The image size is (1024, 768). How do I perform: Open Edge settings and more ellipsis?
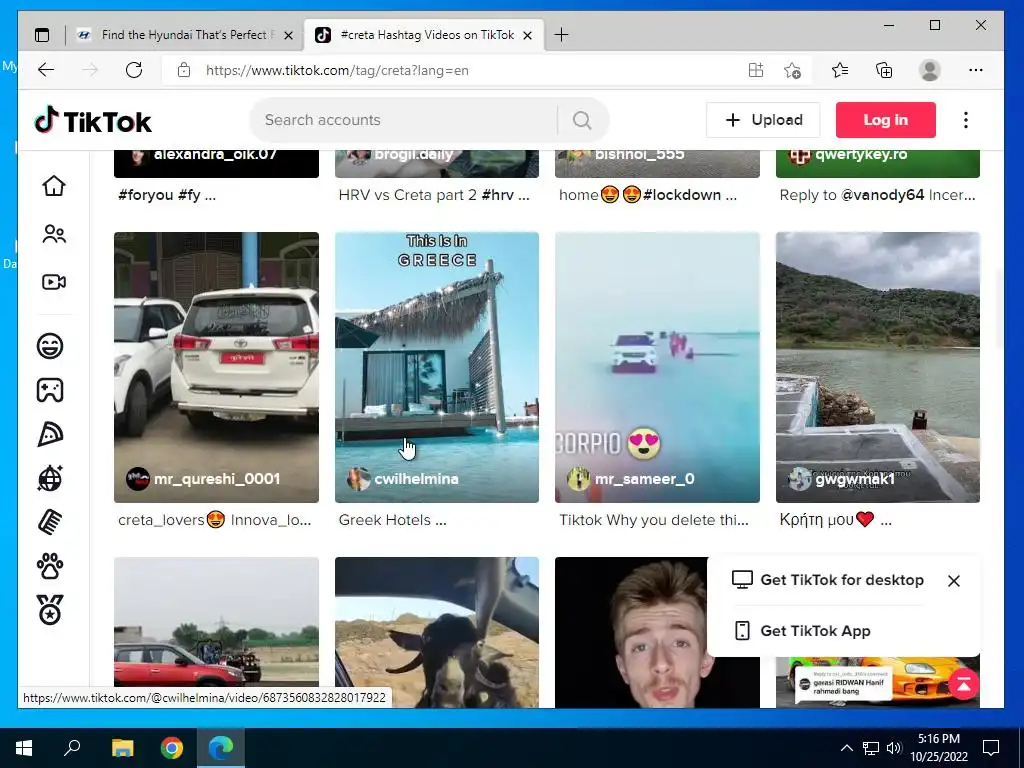click(x=976, y=70)
